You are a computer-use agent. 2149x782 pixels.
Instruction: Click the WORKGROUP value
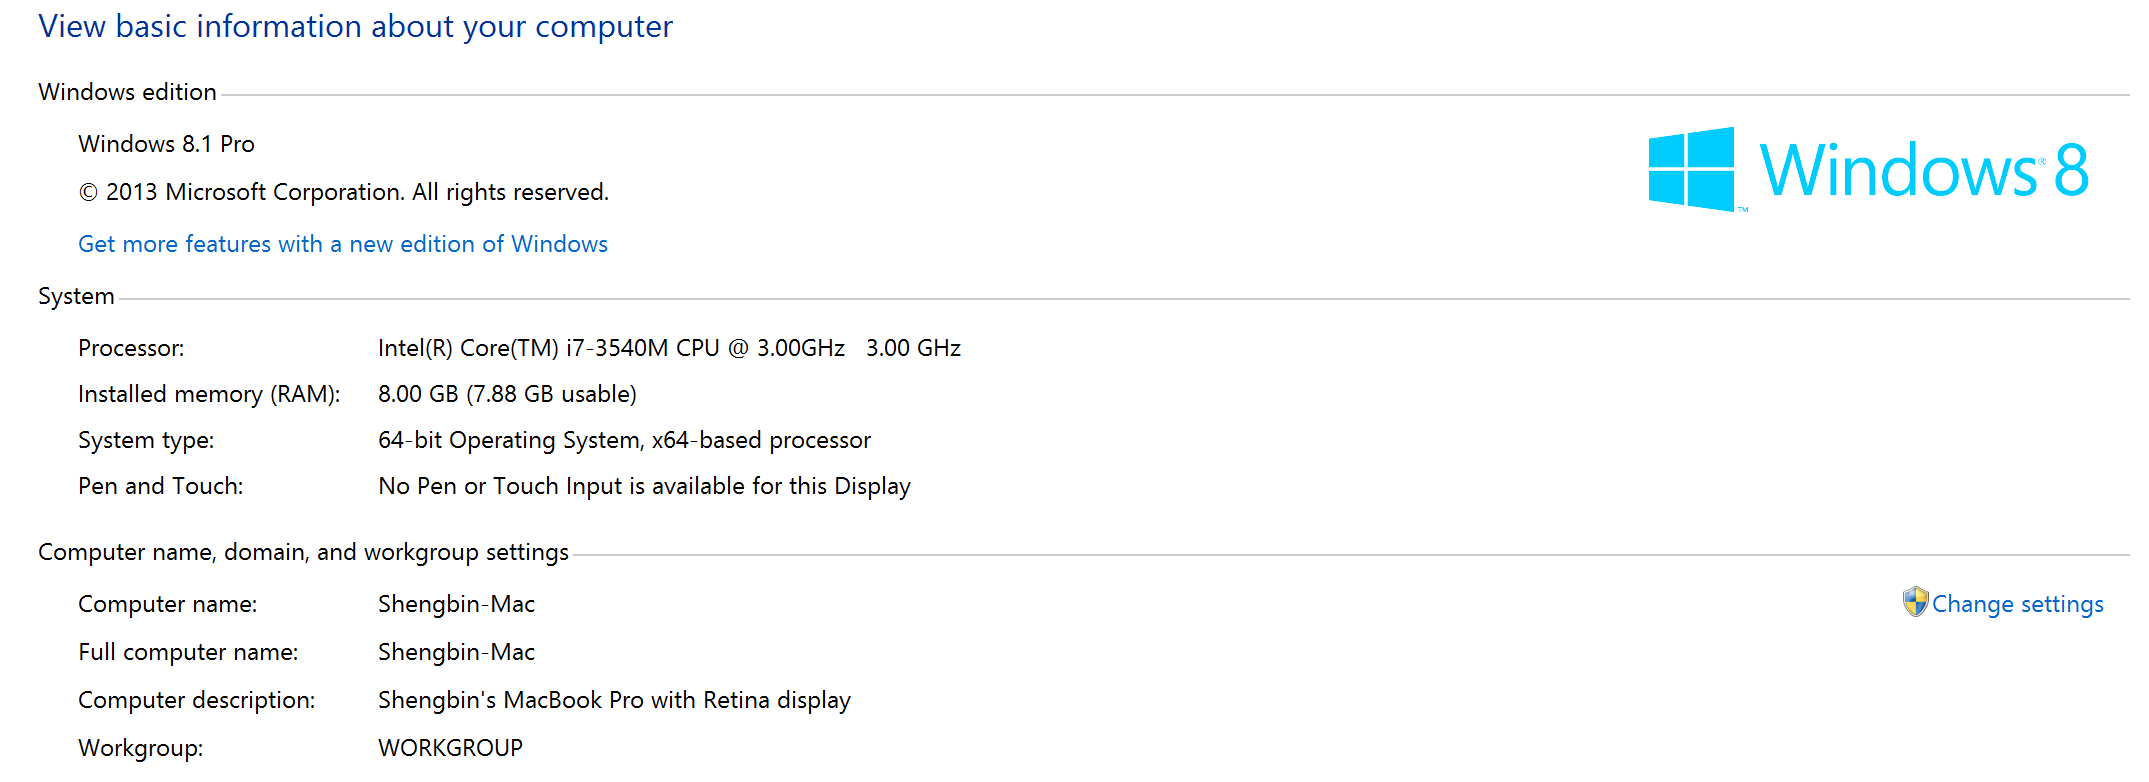[x=450, y=748]
